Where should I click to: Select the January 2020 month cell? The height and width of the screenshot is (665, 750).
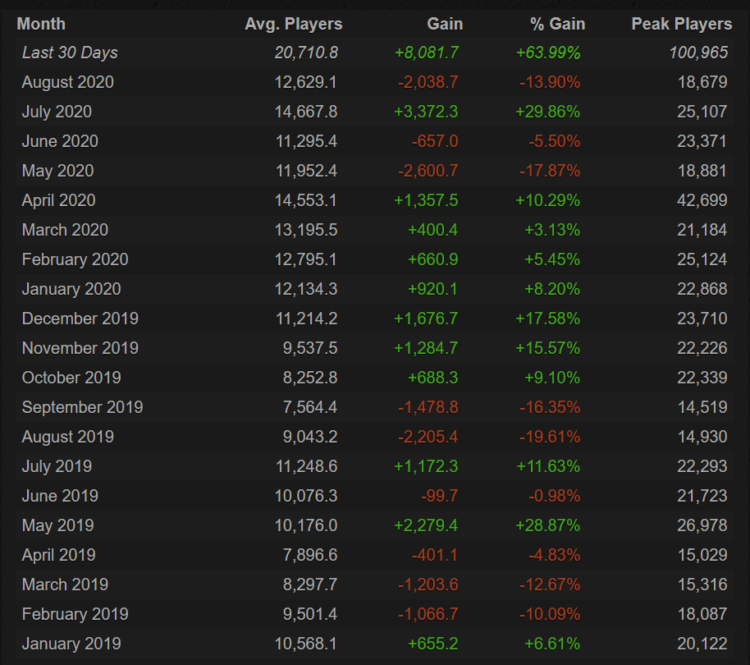[x=71, y=289]
